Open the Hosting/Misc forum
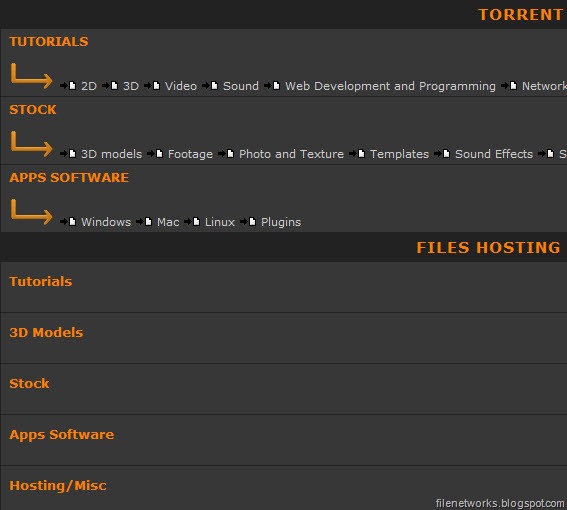The height and width of the screenshot is (510, 567). click(58, 485)
